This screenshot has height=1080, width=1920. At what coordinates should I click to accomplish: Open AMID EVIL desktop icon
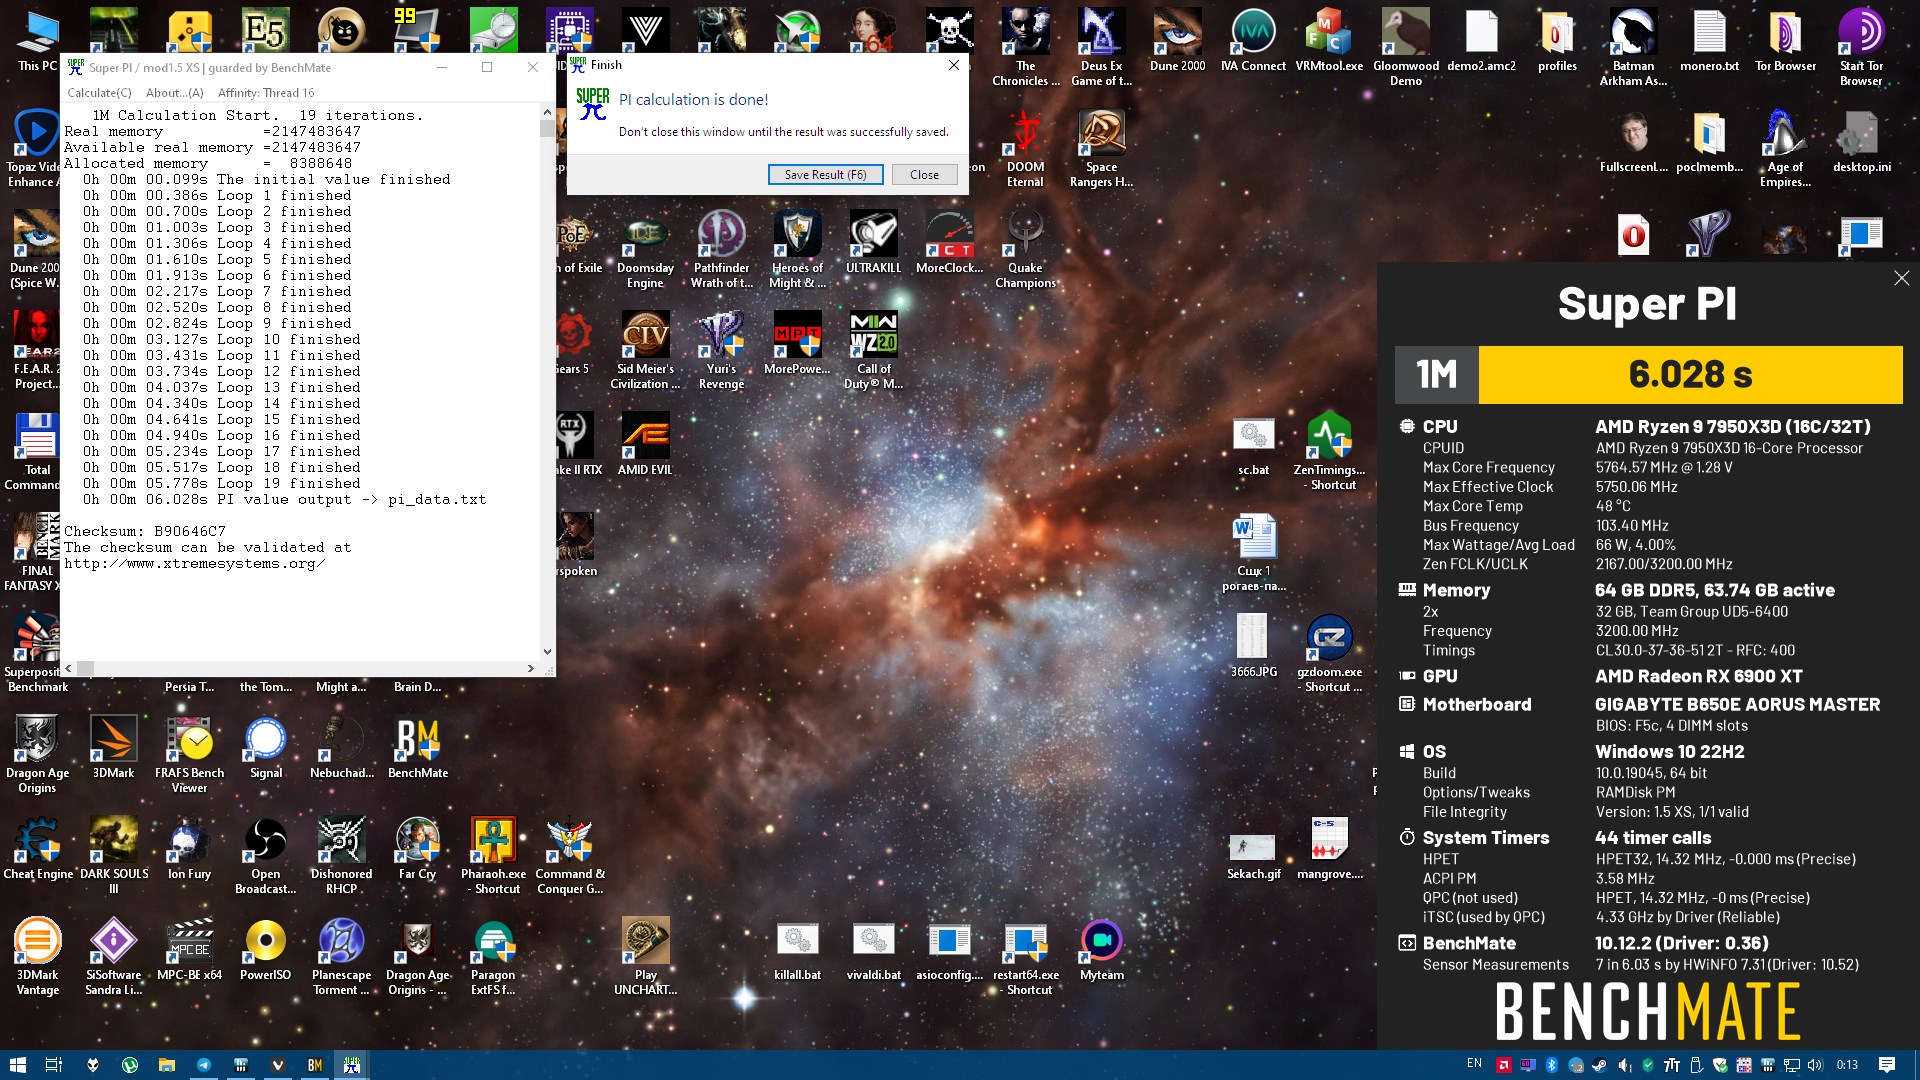coord(646,445)
